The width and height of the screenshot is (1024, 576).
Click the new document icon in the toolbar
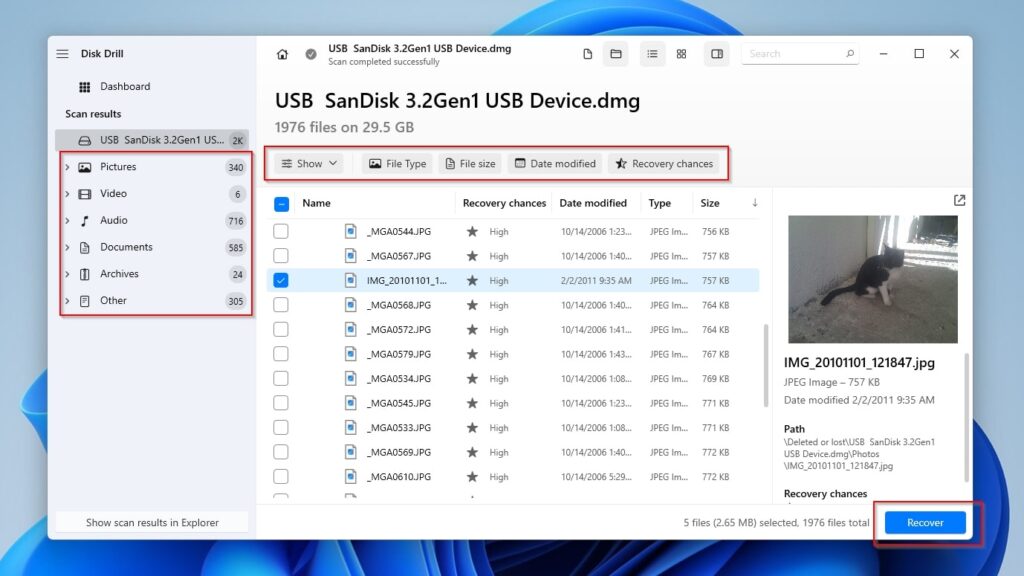[587, 54]
